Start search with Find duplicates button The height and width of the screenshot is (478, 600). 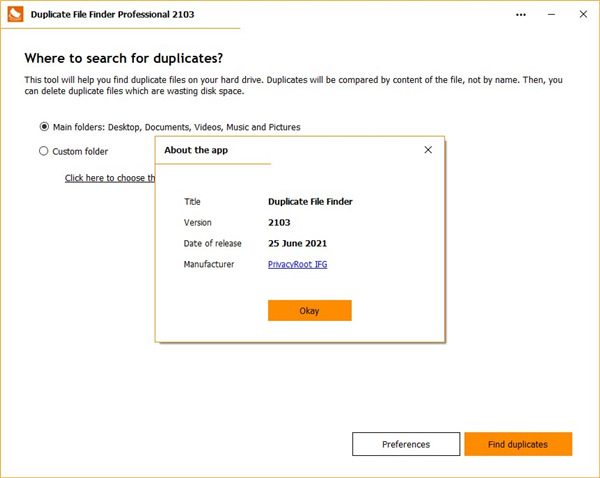click(518, 444)
